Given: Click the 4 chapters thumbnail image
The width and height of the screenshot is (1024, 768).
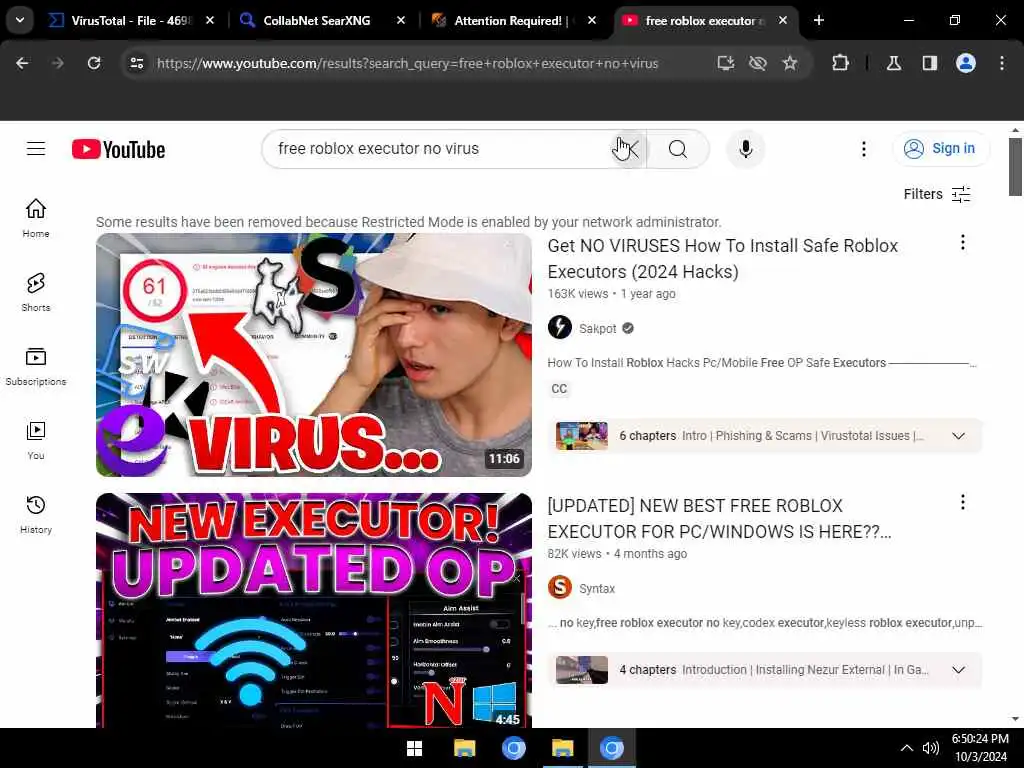Looking at the screenshot, I should pyautogui.click(x=582, y=670).
